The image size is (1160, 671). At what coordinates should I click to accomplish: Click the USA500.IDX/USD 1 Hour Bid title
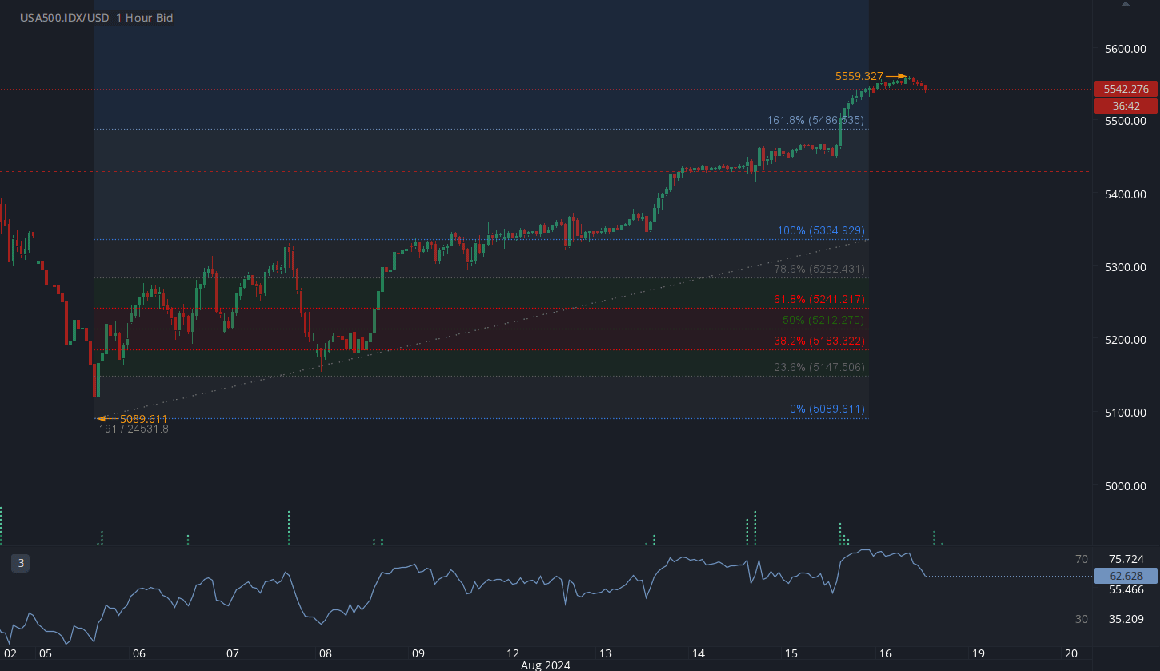(x=97, y=18)
